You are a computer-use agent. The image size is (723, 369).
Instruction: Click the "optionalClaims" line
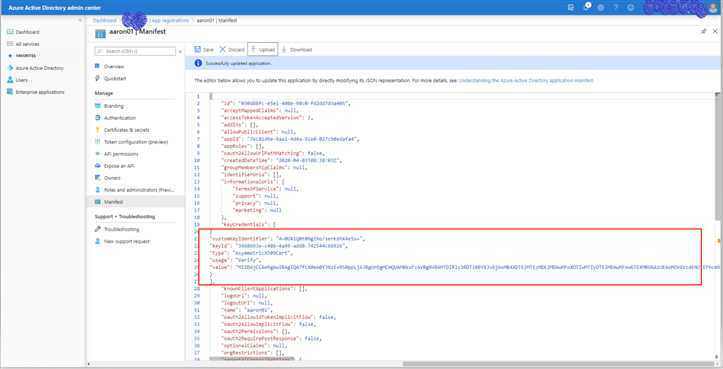click(254, 345)
